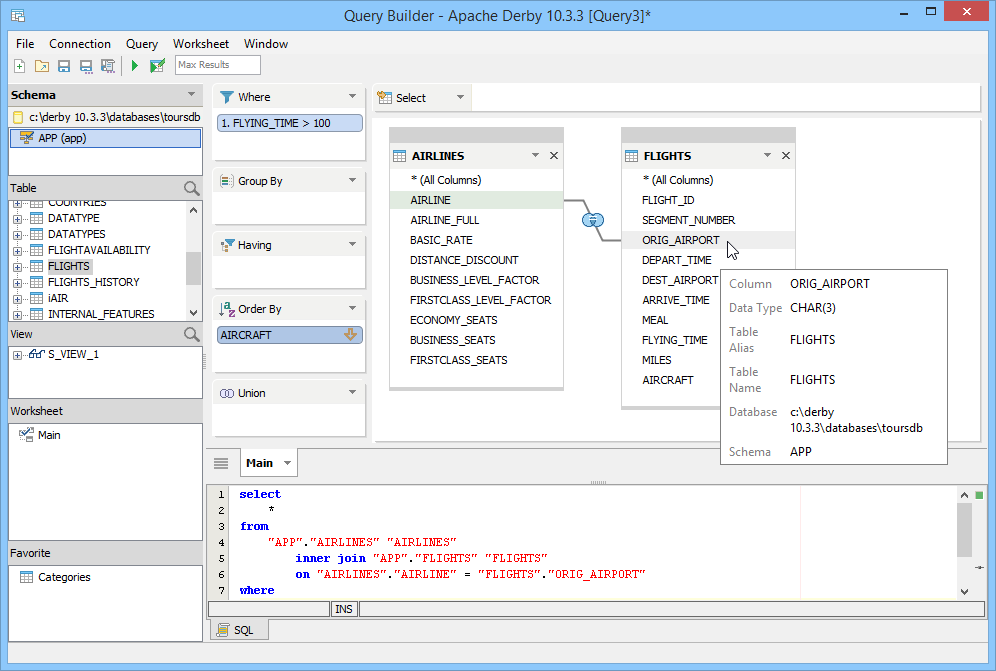Click the application icon in the title bar
996x671 pixels.
[x=18, y=15]
